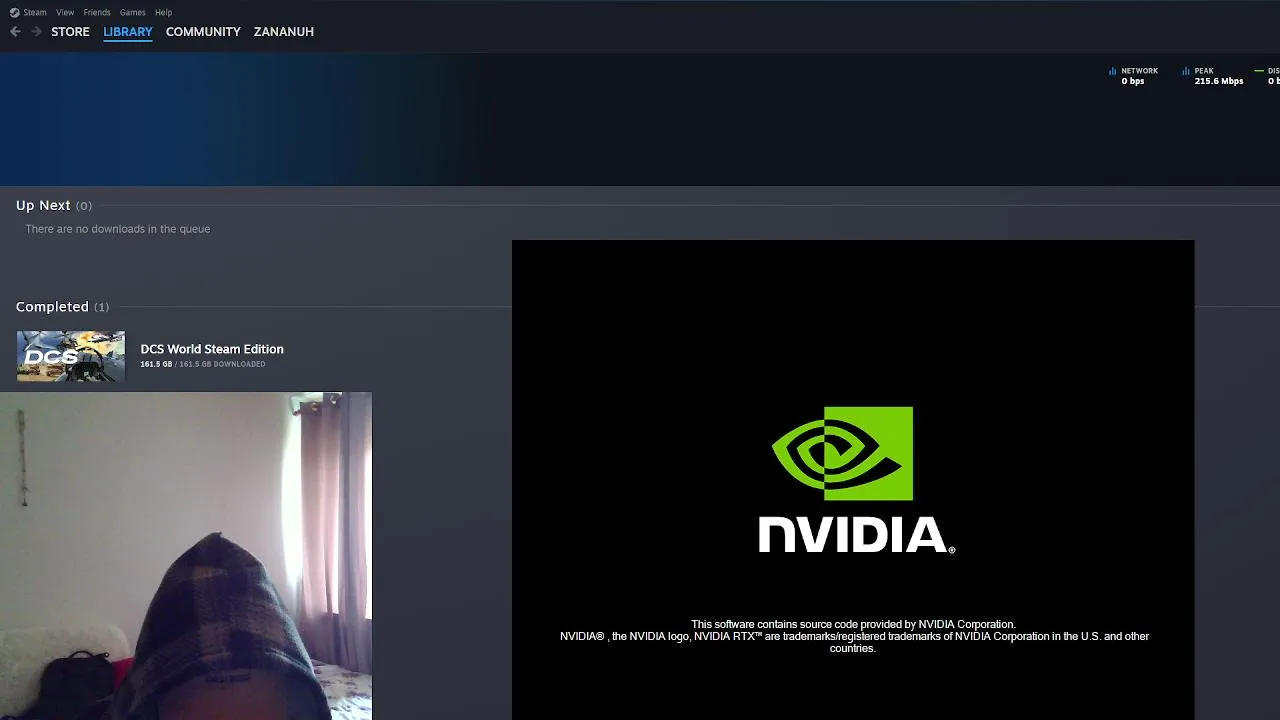Image resolution: width=1280 pixels, height=720 pixels.
Task: Click the NVIDIA logo in splash window
Action: tap(856, 480)
